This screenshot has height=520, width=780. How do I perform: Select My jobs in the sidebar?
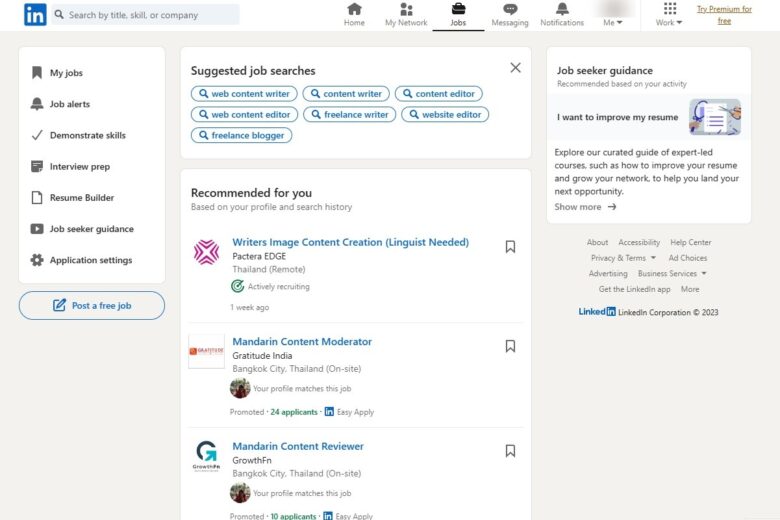pyautogui.click(x=66, y=73)
